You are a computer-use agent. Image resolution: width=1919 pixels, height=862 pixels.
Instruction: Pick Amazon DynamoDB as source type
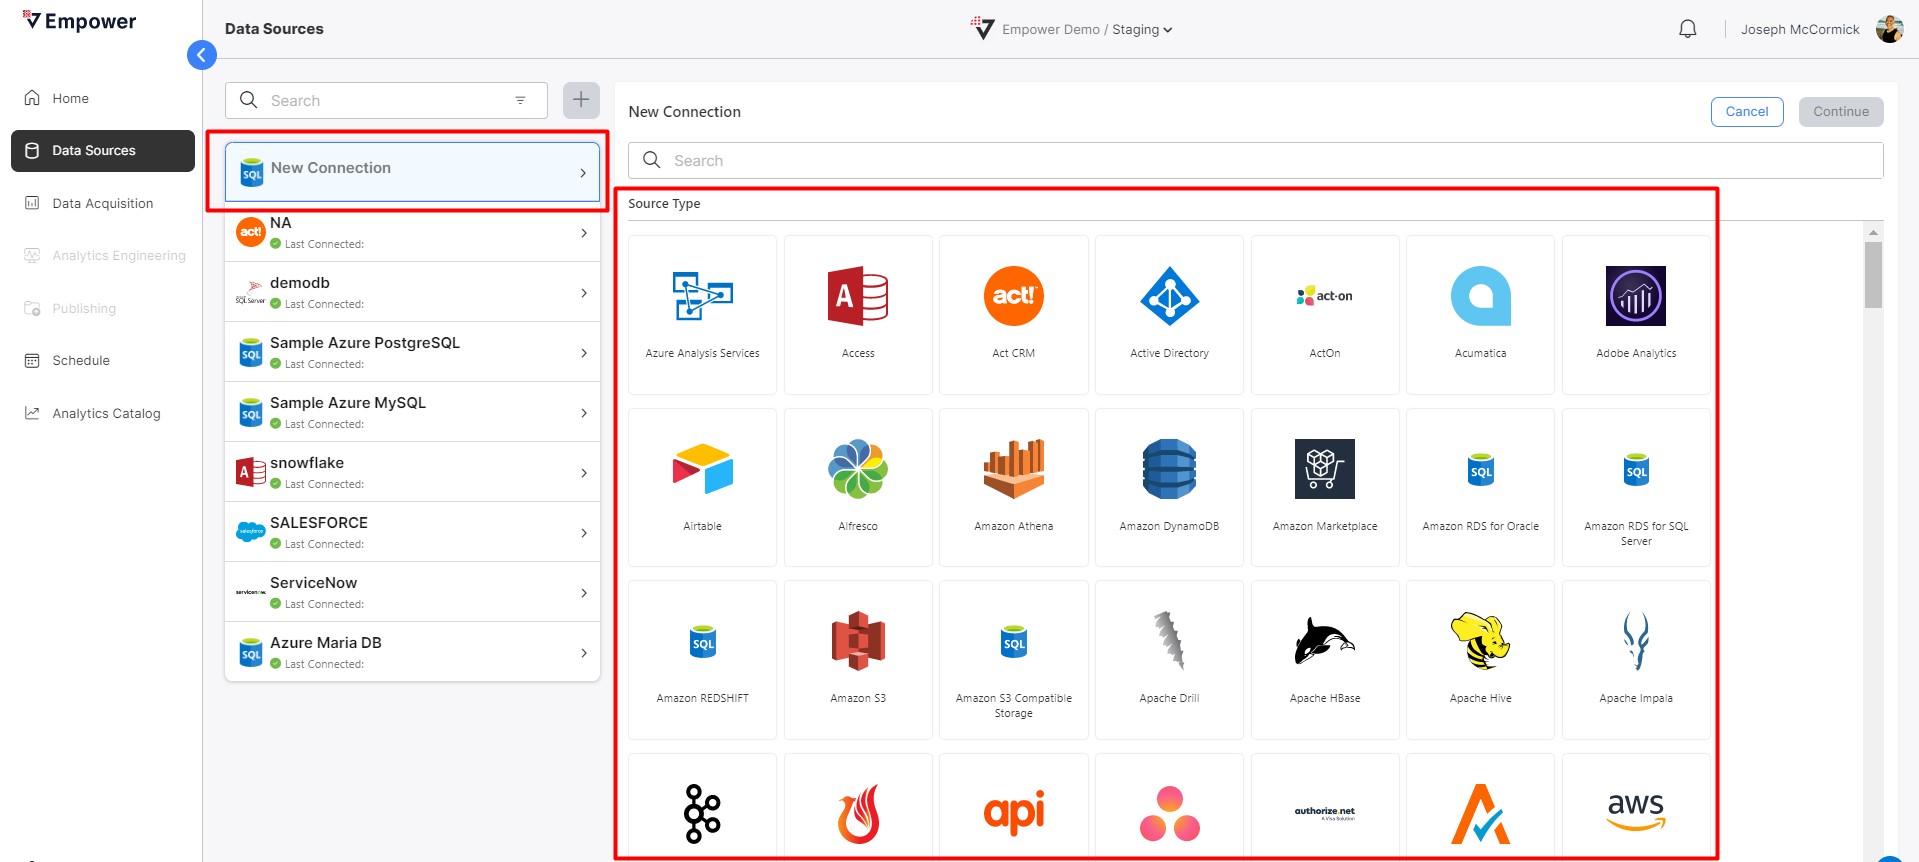click(1169, 487)
